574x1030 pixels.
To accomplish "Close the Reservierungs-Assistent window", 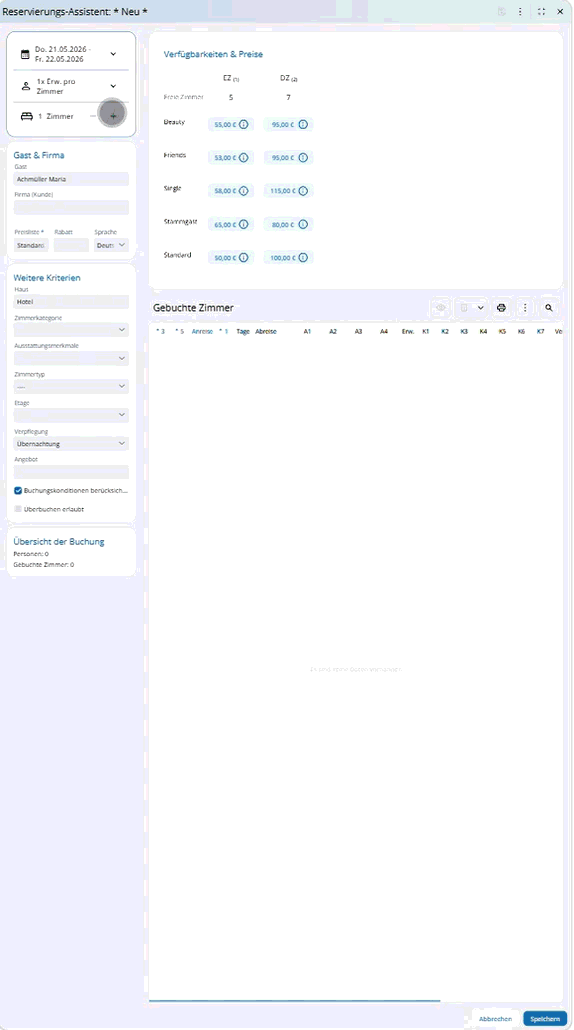I will coord(560,11).
